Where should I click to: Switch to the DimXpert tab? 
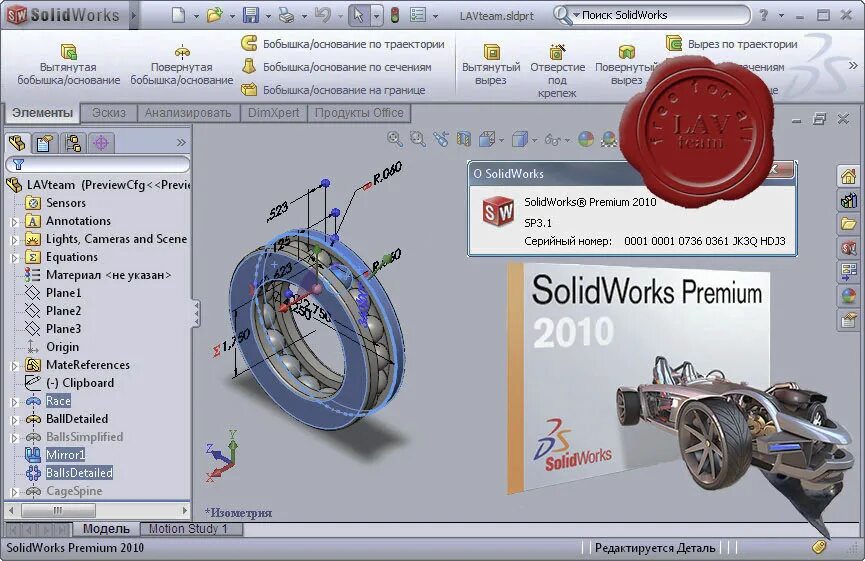point(273,113)
